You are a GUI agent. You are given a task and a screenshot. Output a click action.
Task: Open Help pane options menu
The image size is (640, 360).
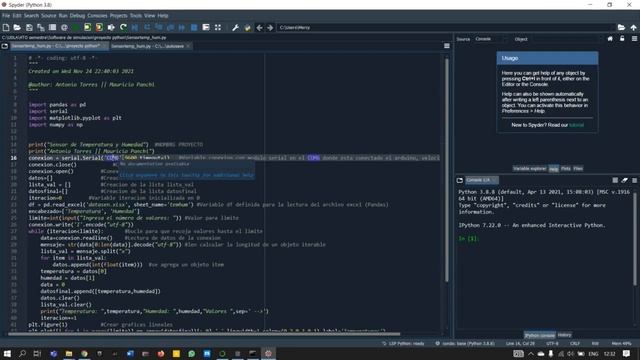coord(634,39)
